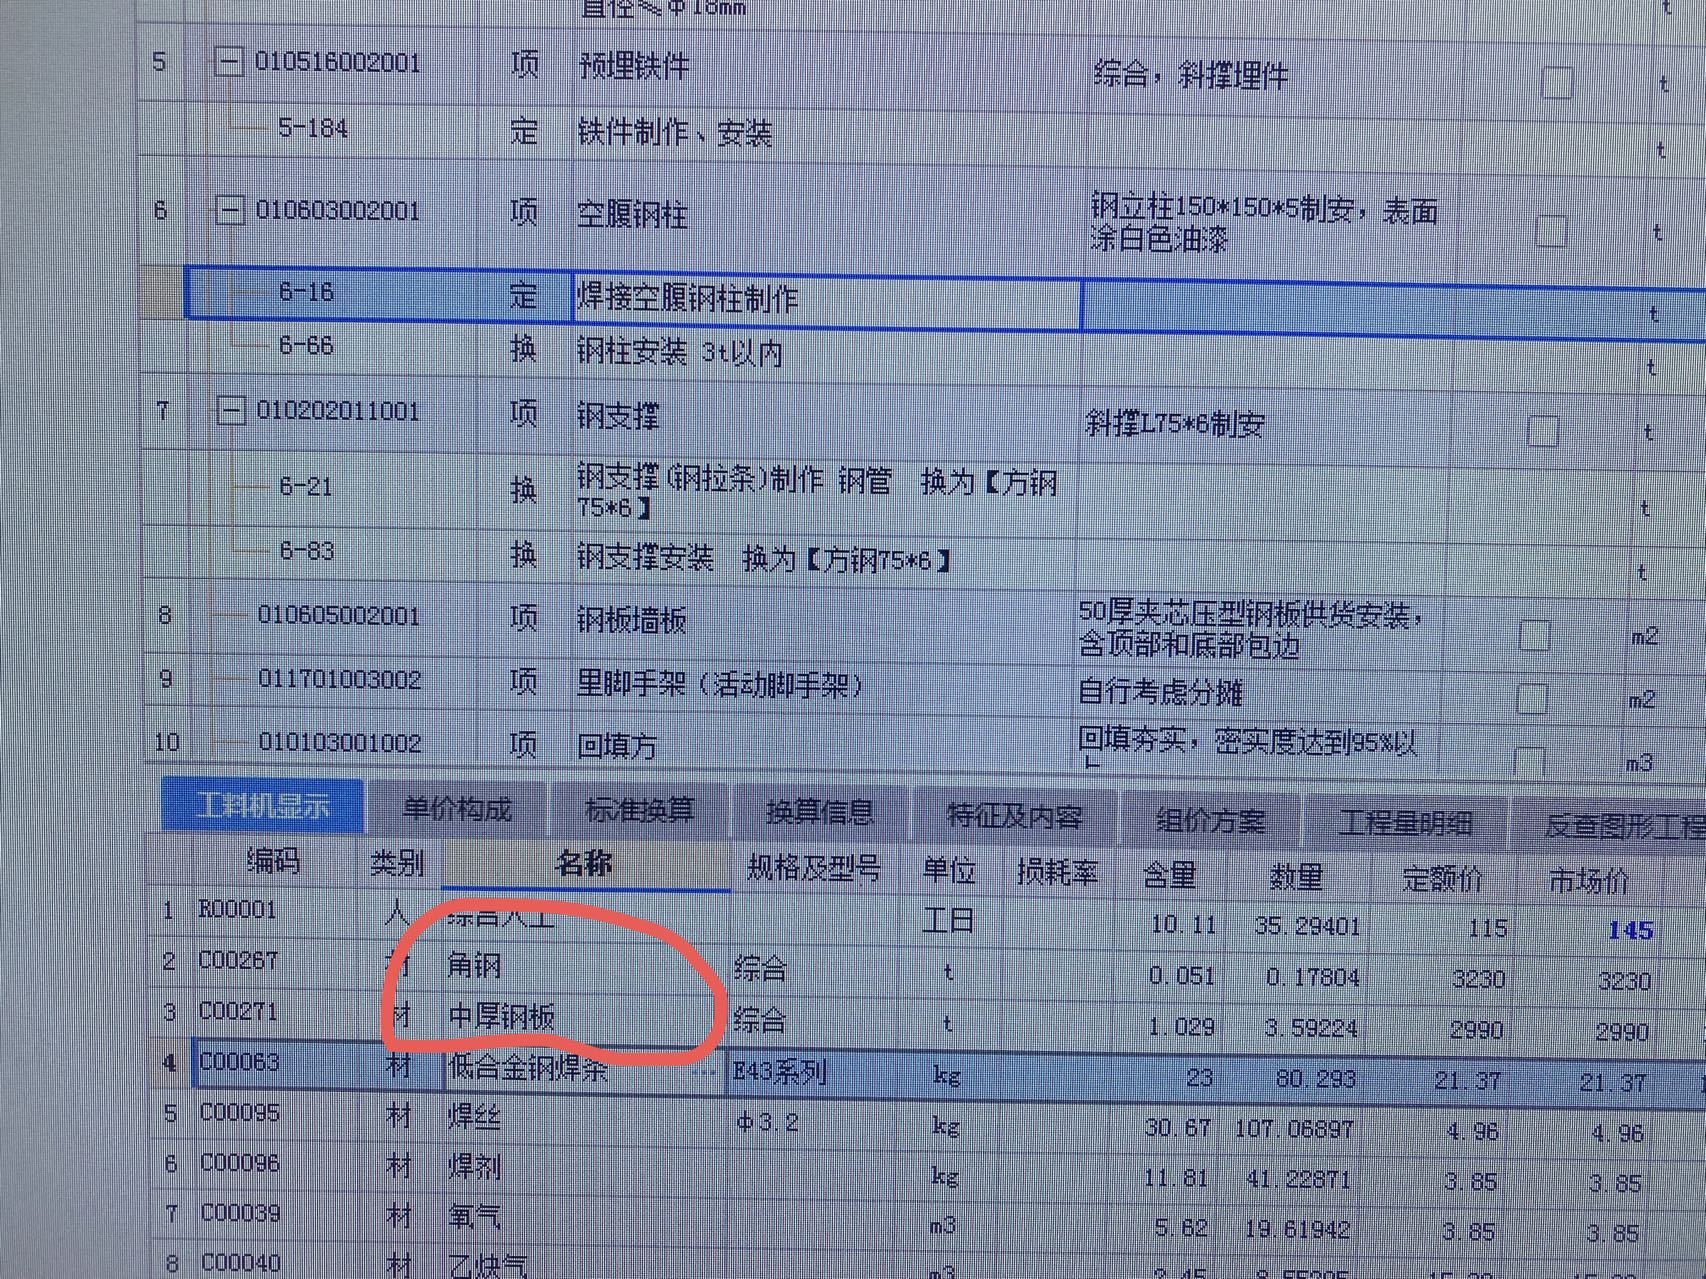Image resolution: width=1706 pixels, height=1279 pixels.
Task: Open the 反查图形工程量 tab
Action: tap(1610, 826)
